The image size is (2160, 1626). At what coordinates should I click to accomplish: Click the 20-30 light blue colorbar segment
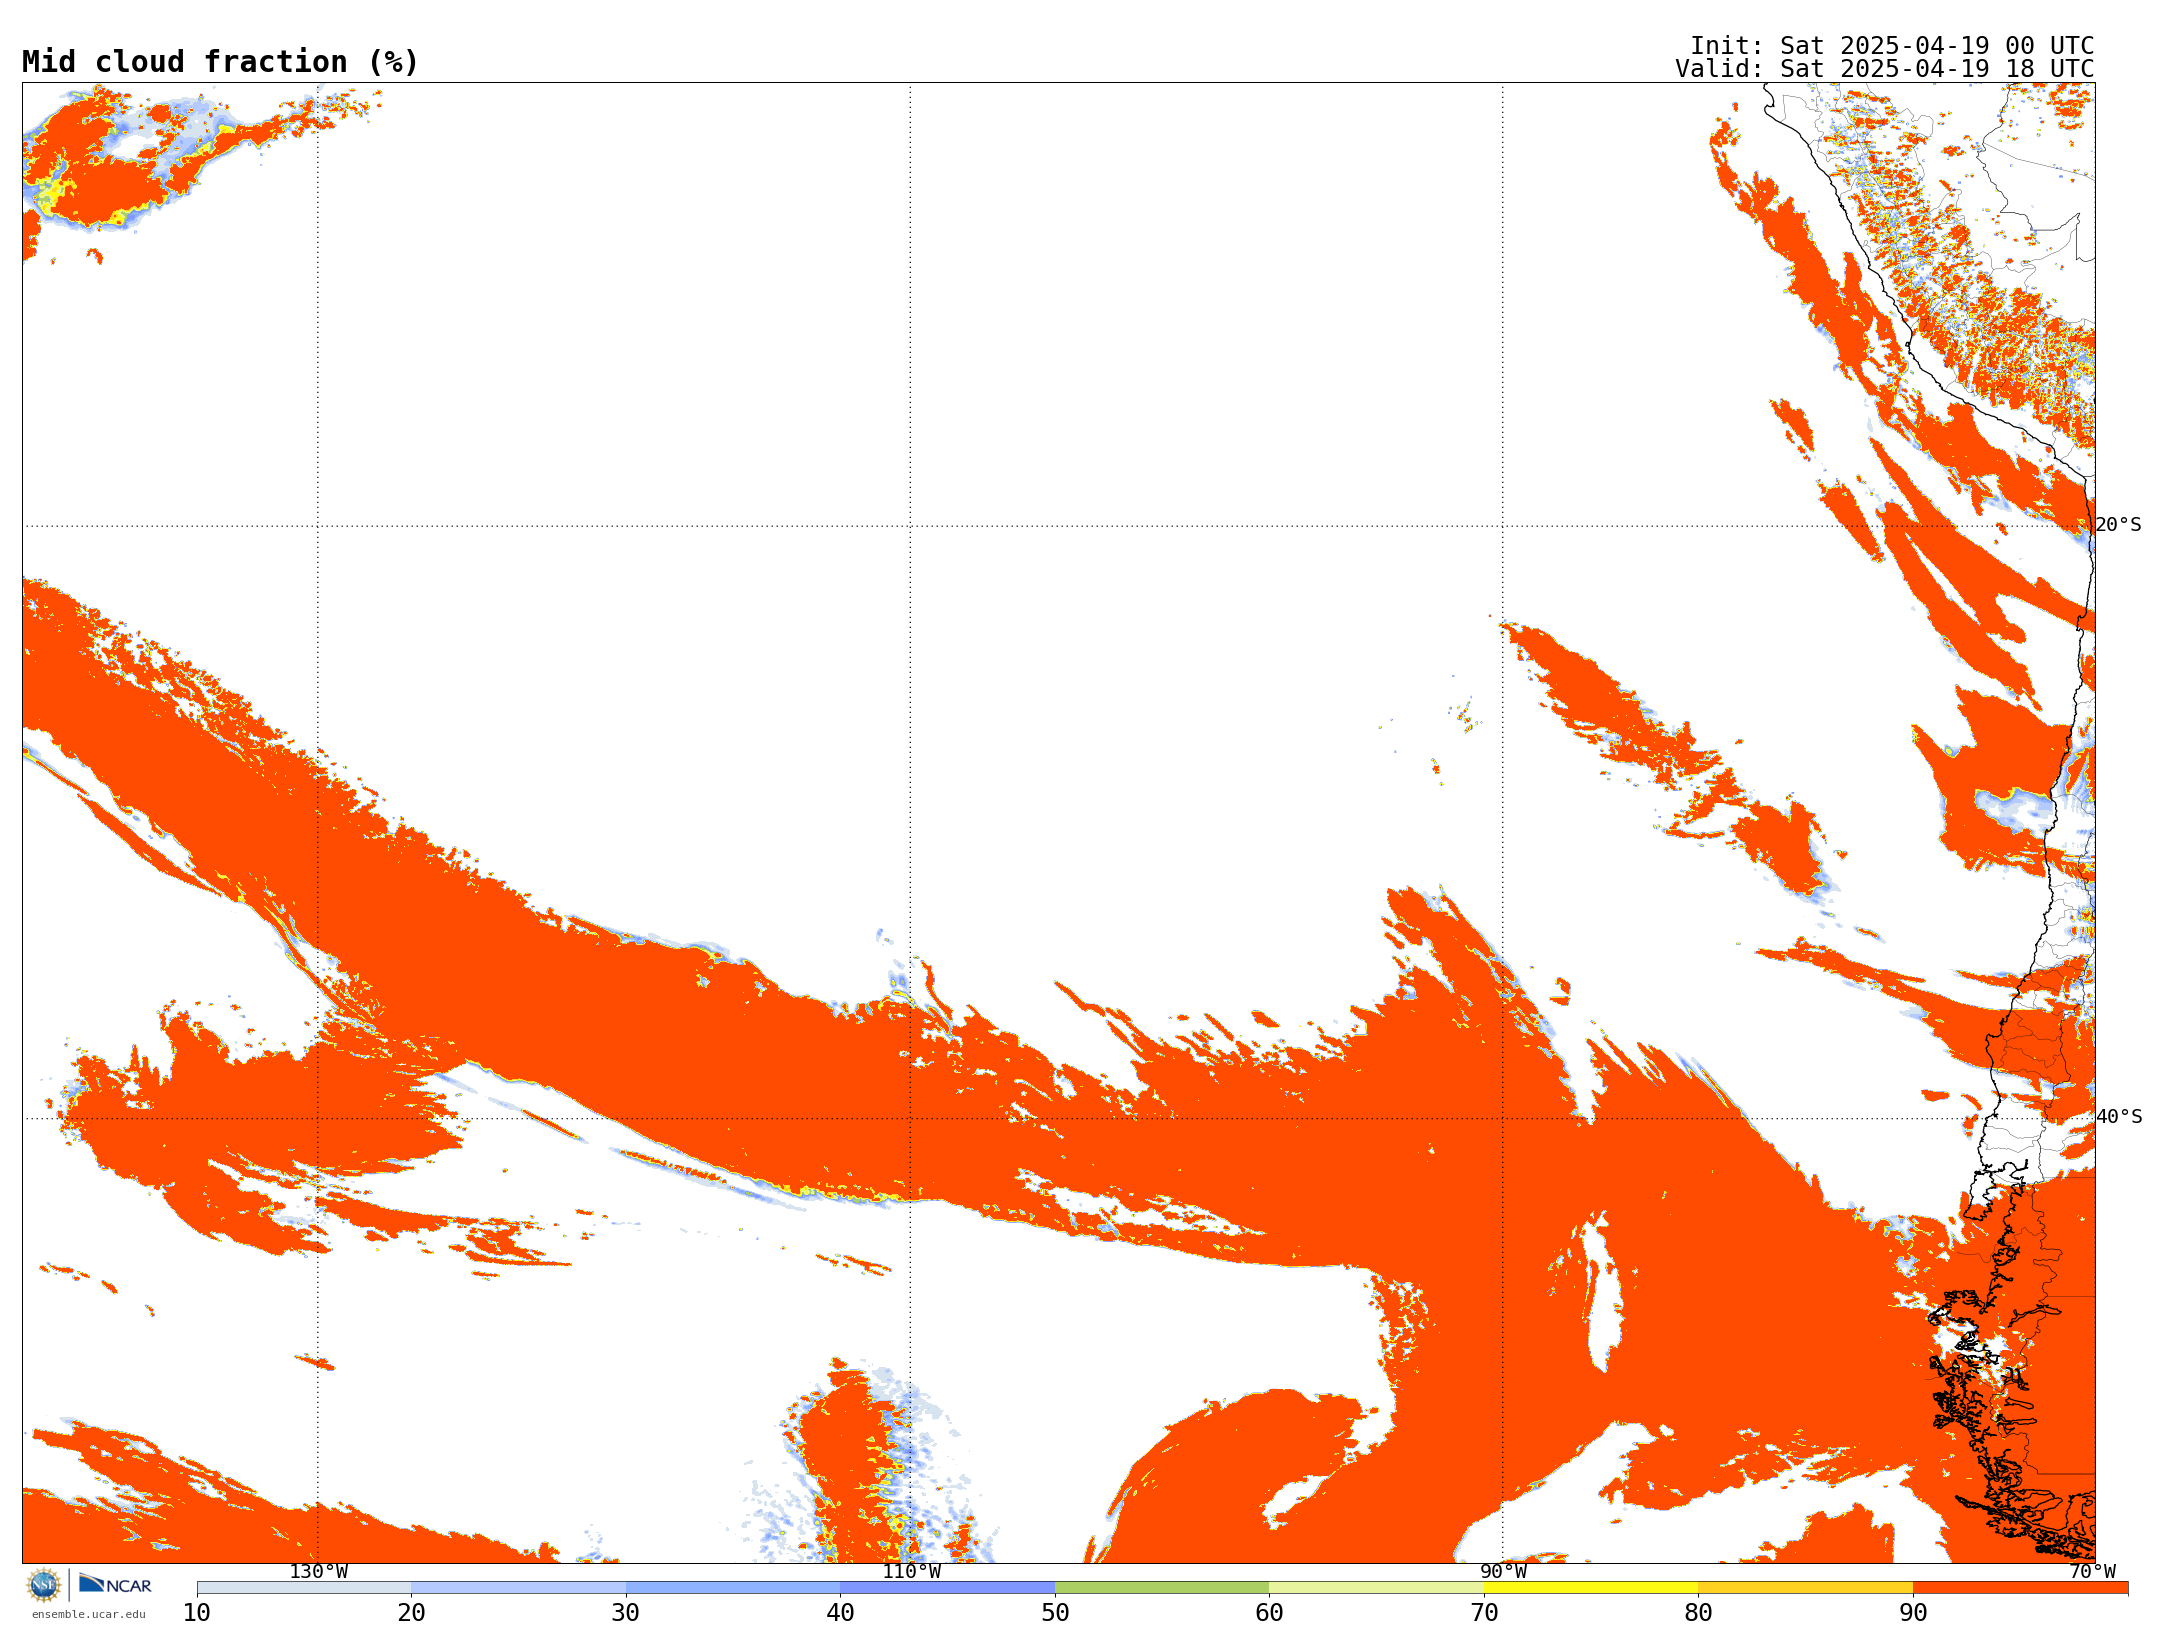tap(518, 1588)
